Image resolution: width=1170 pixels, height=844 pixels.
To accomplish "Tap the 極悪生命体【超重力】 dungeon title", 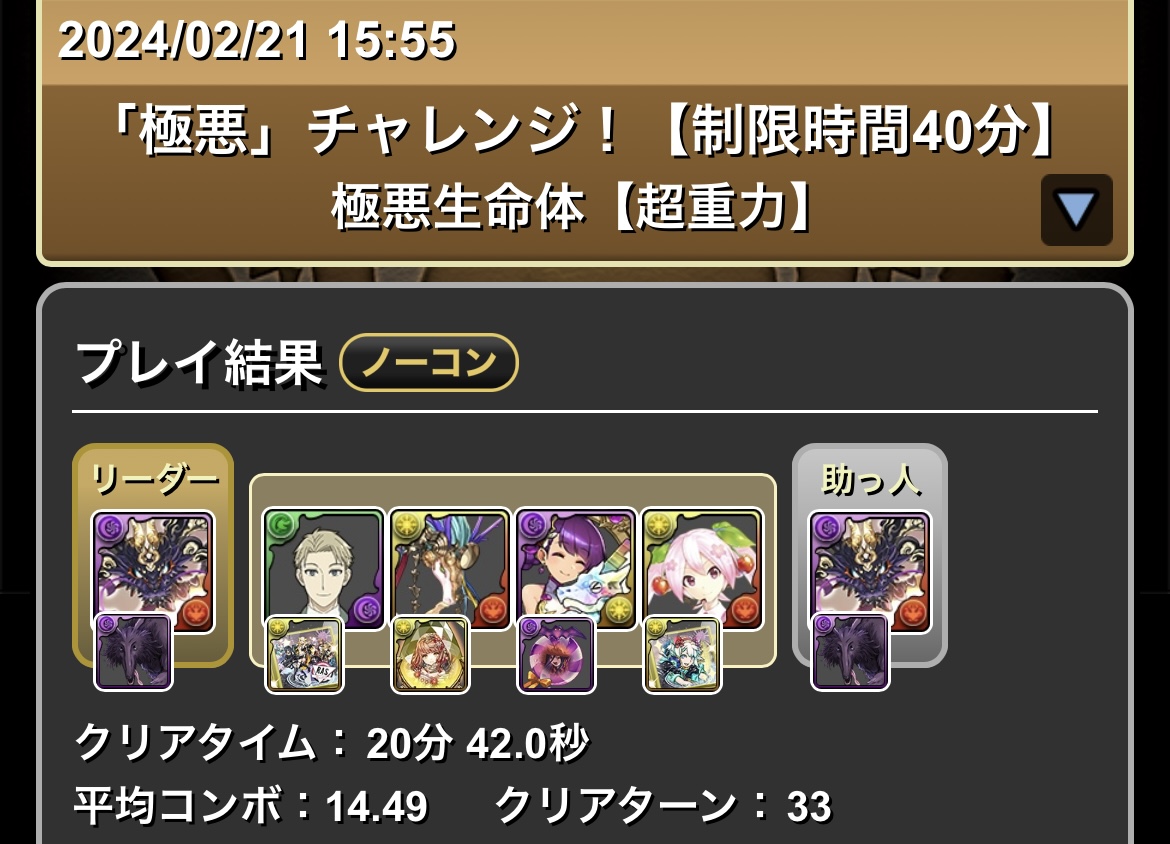I will pos(573,207).
